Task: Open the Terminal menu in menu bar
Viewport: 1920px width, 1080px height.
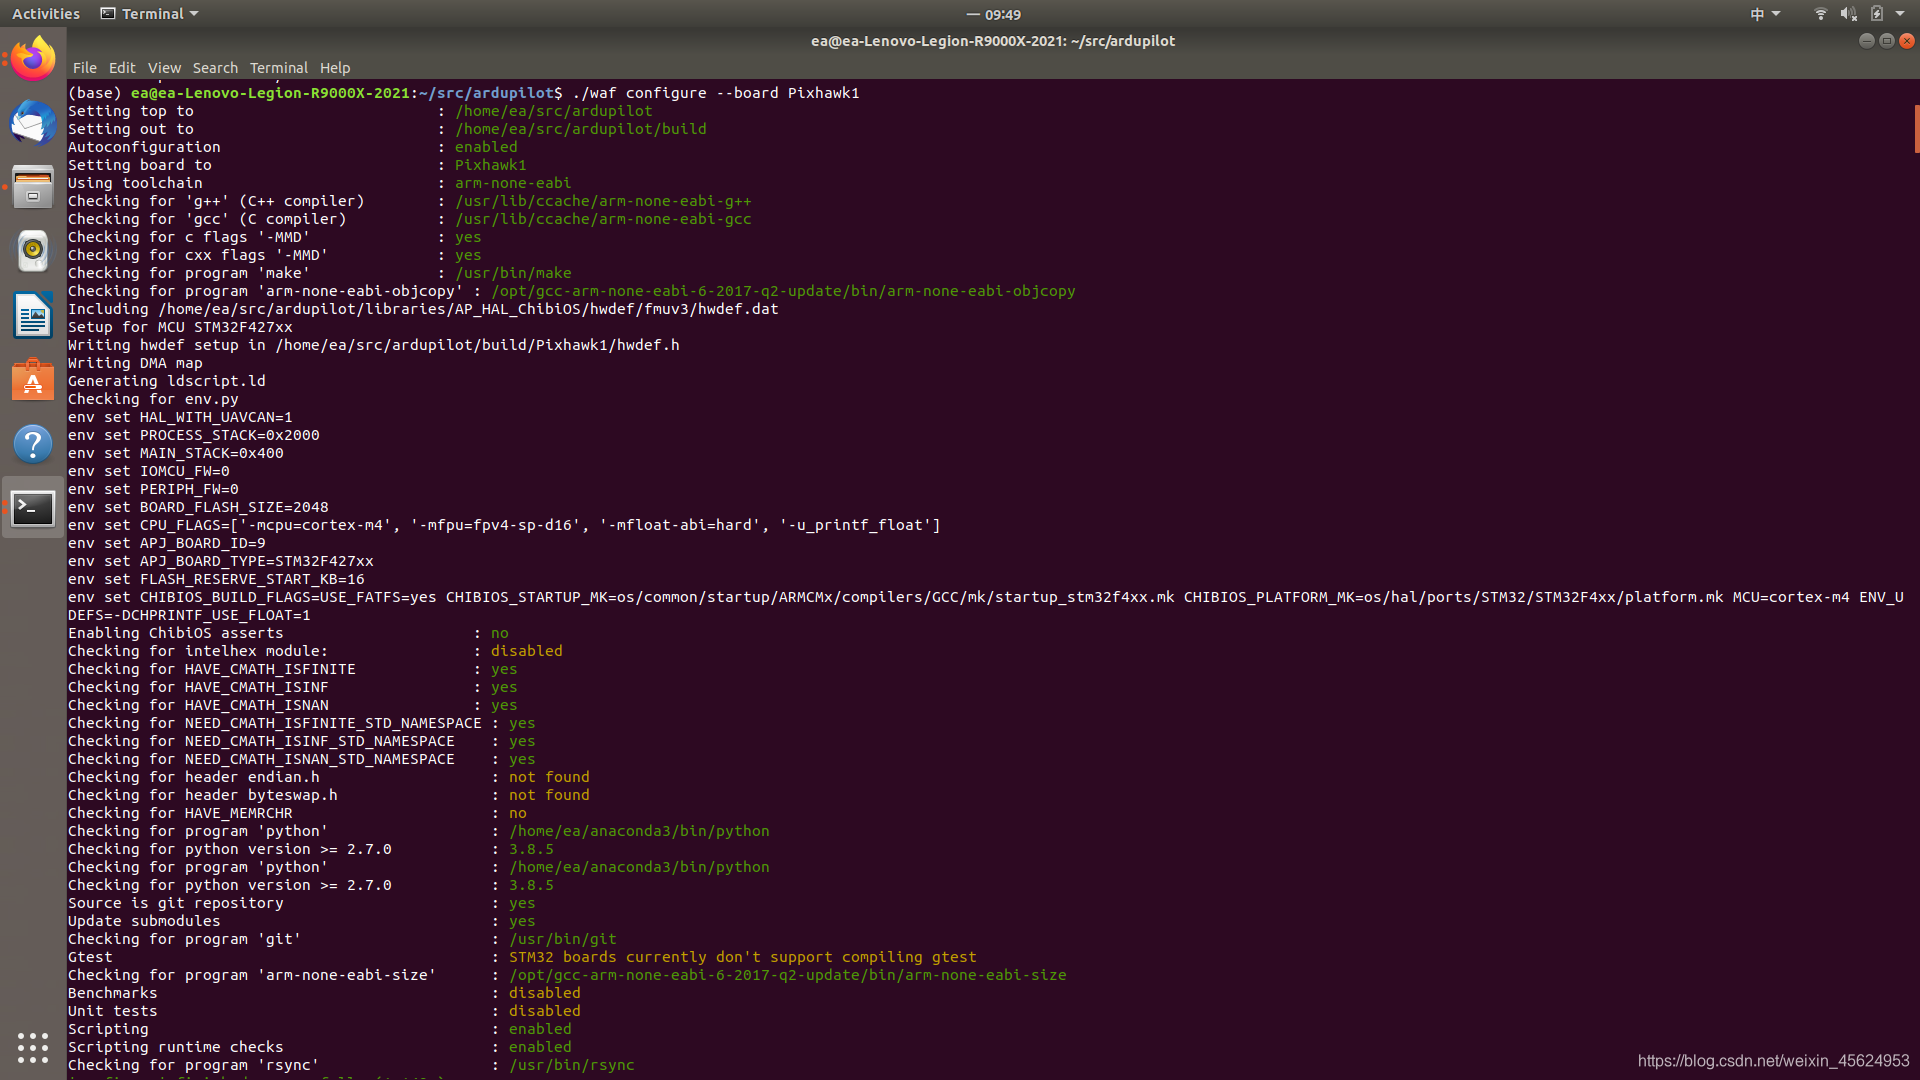Action: click(x=278, y=68)
